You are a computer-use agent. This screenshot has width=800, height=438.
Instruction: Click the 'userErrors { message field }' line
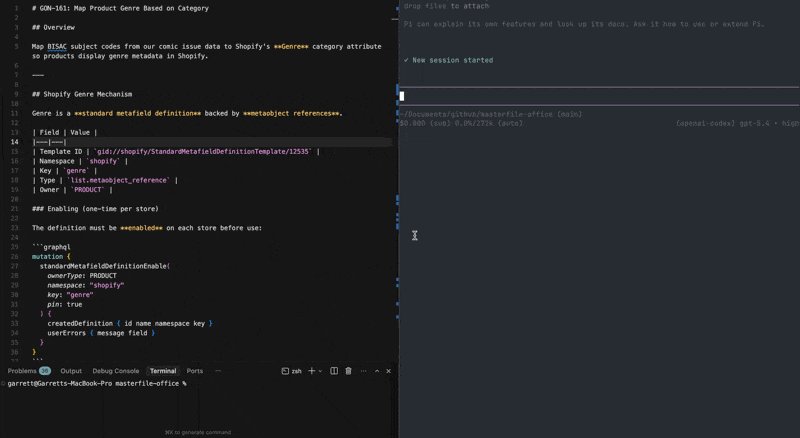pyautogui.click(x=101, y=333)
